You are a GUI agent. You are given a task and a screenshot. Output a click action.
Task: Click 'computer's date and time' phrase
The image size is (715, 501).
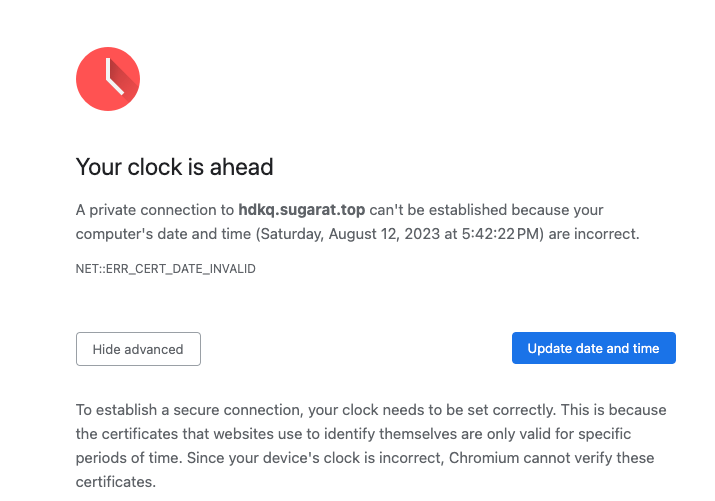pos(163,234)
